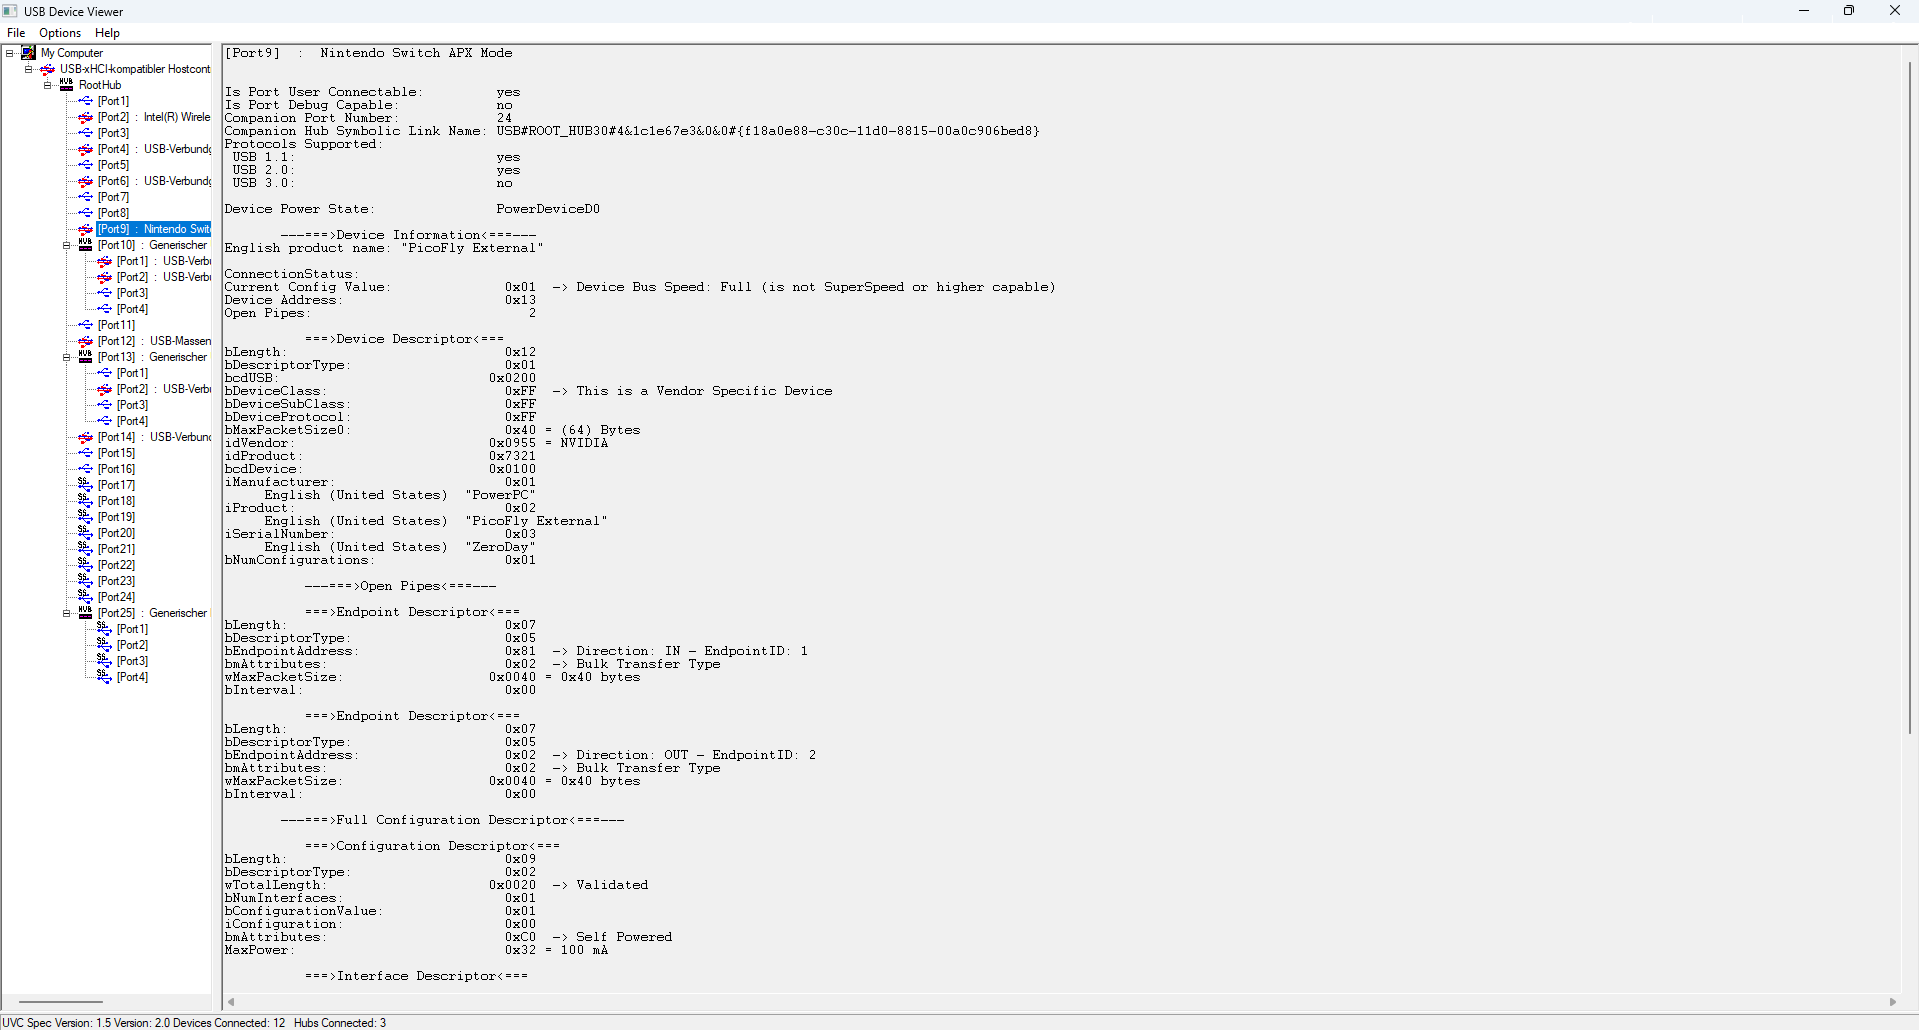The width and height of the screenshot is (1919, 1030).
Task: Click the details pane vertical scrollbar thumb
Action: (1910, 398)
